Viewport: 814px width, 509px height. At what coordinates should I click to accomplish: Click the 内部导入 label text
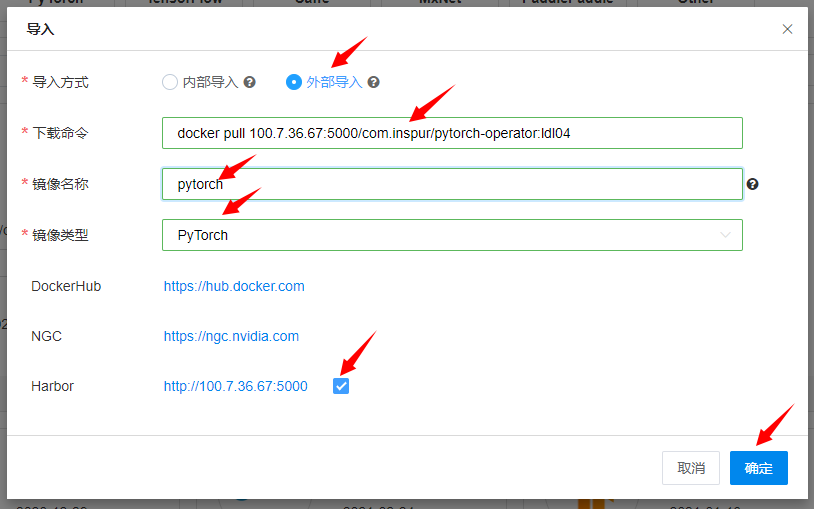click(x=210, y=82)
